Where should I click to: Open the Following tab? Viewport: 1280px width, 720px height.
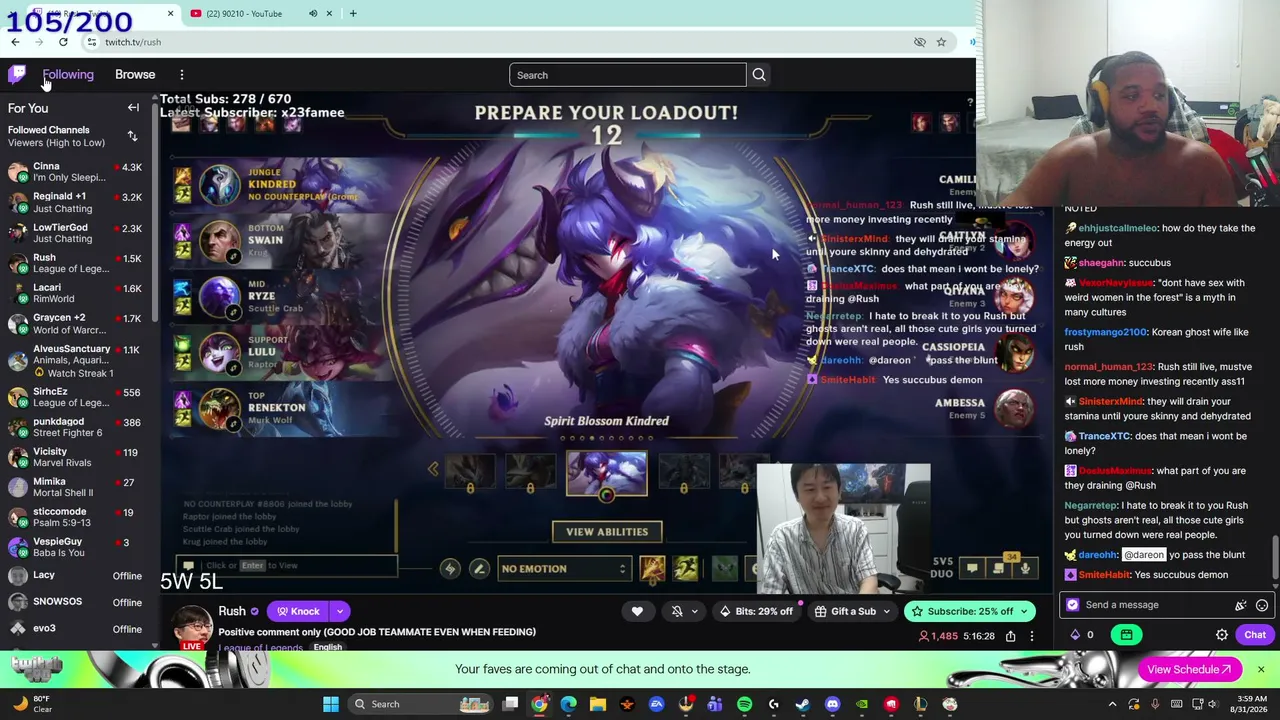[x=68, y=74]
